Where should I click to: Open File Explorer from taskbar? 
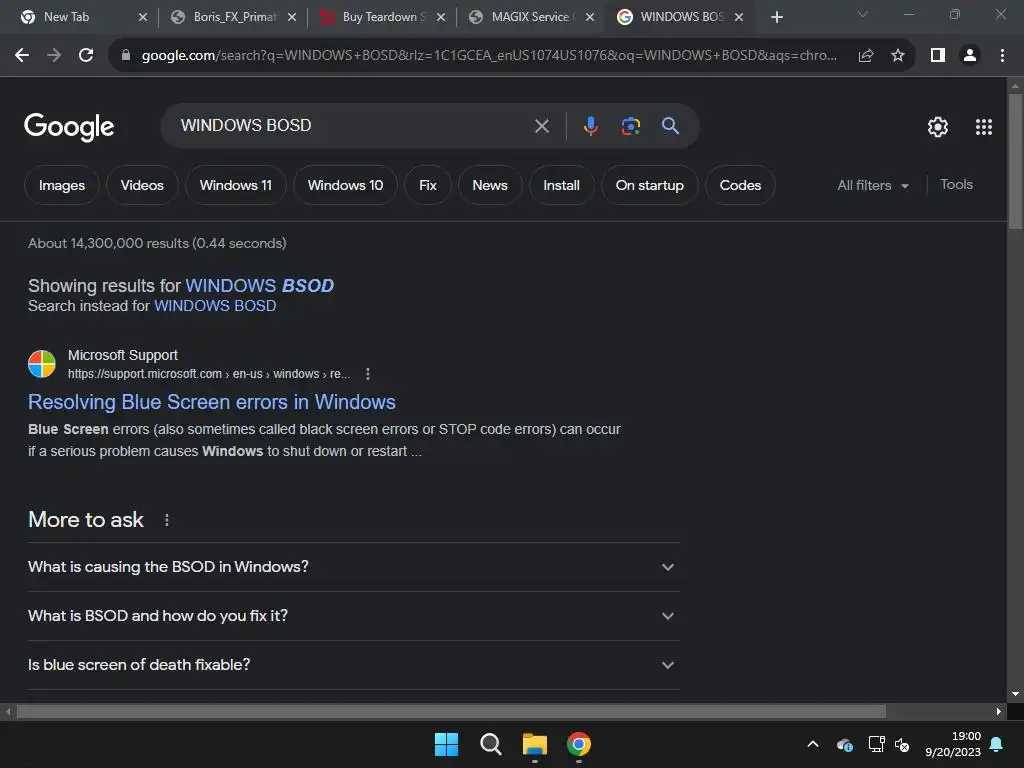coord(535,744)
